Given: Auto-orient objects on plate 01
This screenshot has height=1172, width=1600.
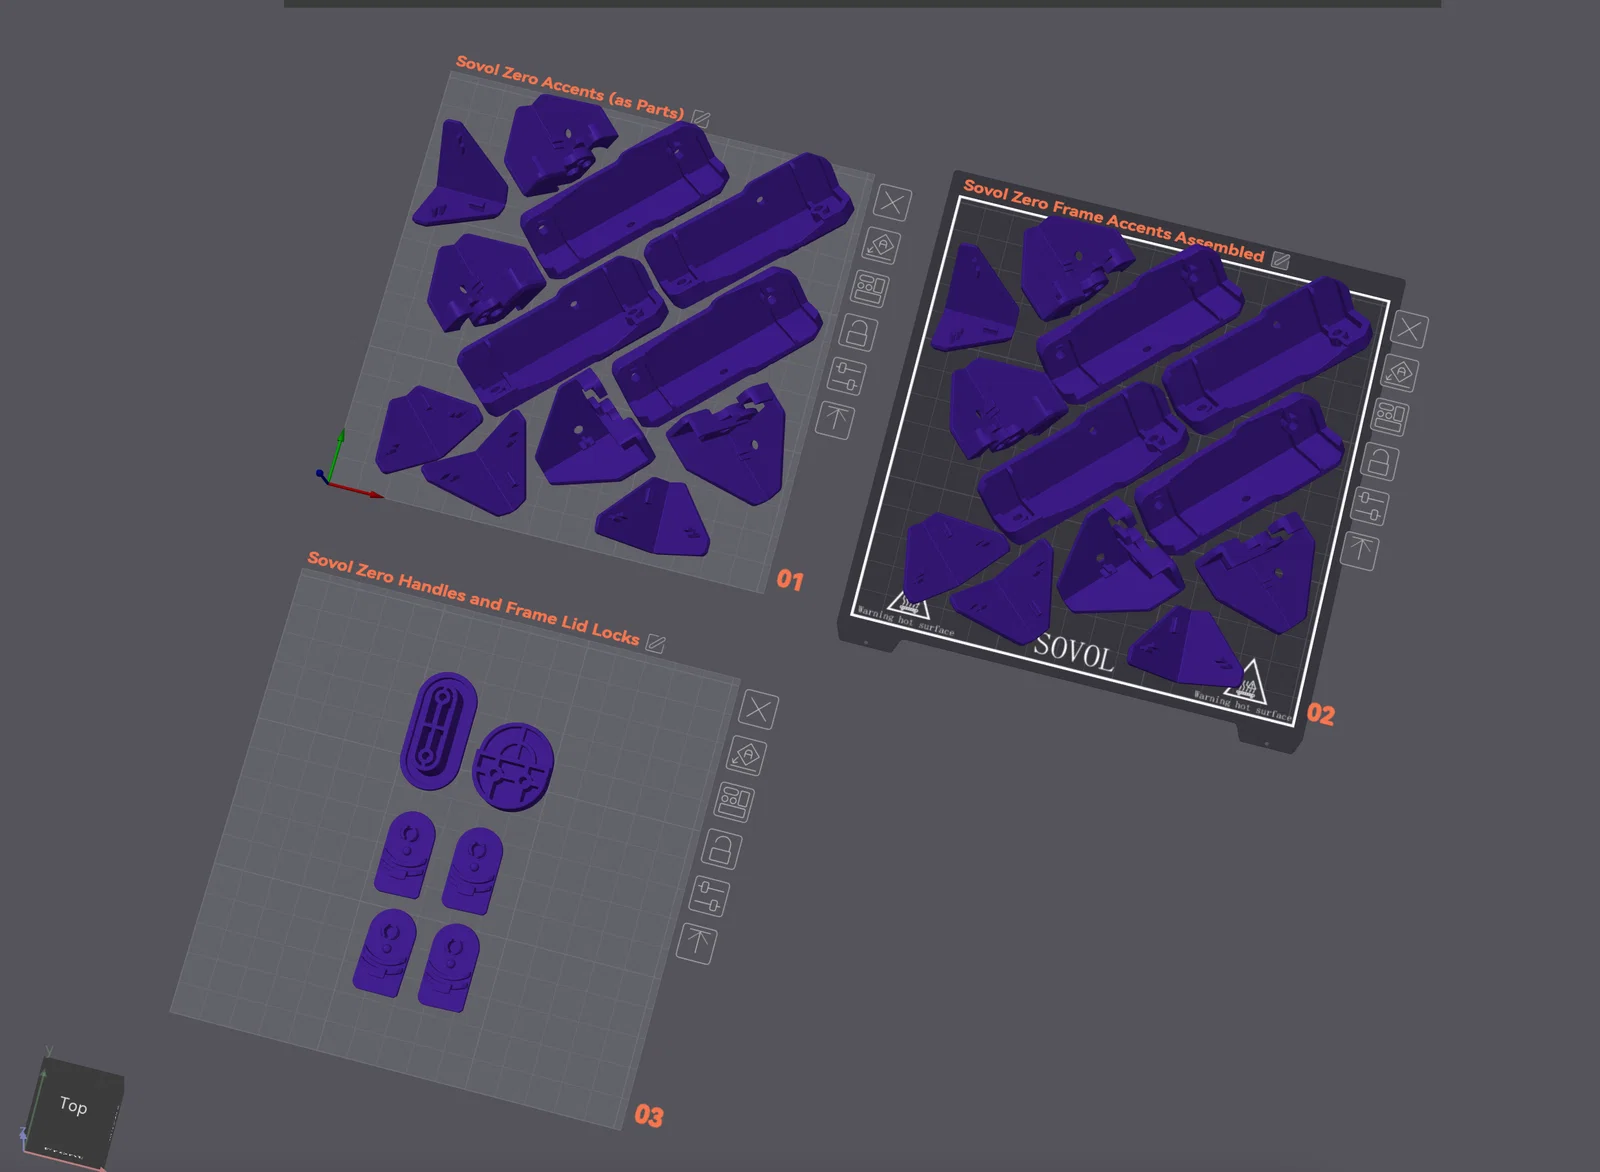Looking at the screenshot, I should tap(881, 245).
